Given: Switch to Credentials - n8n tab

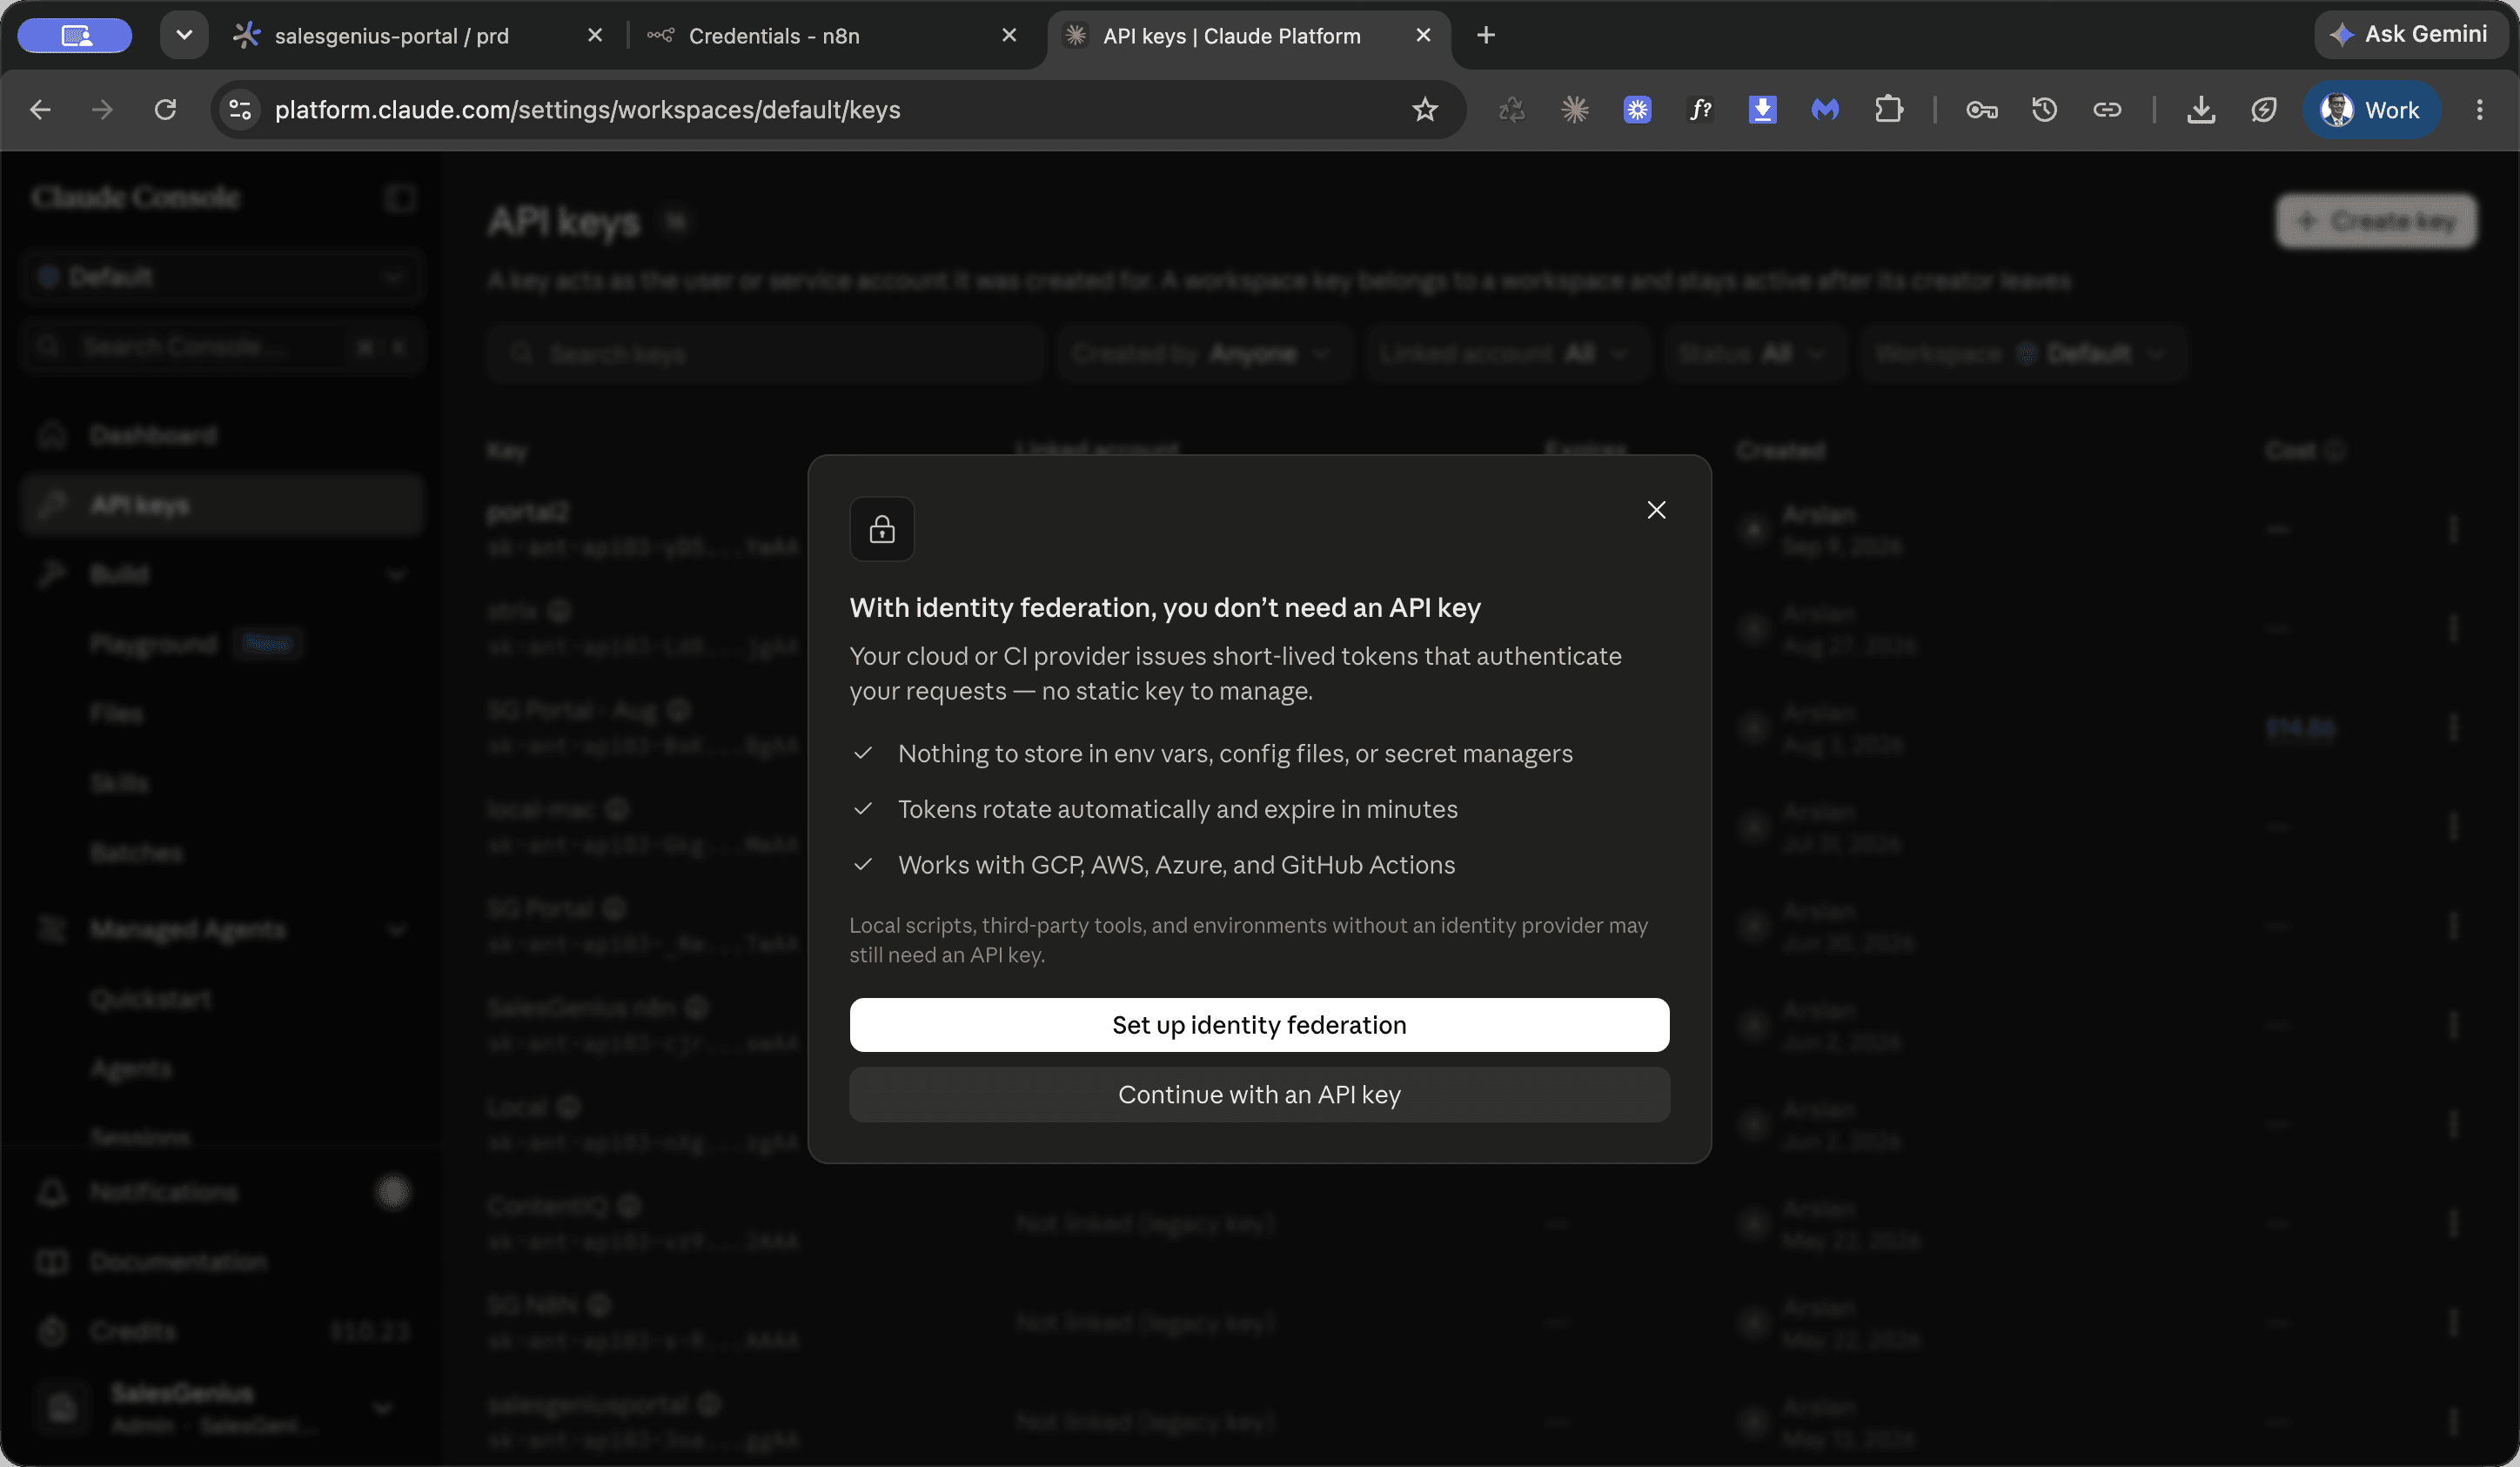Looking at the screenshot, I should click(774, 36).
